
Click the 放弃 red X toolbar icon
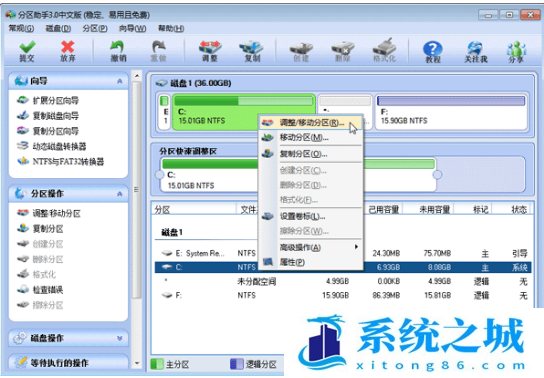click(68, 51)
